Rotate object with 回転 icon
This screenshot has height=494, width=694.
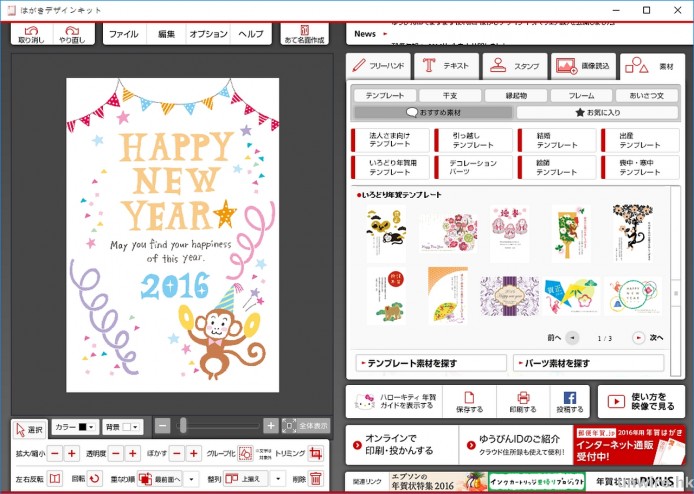coord(94,479)
